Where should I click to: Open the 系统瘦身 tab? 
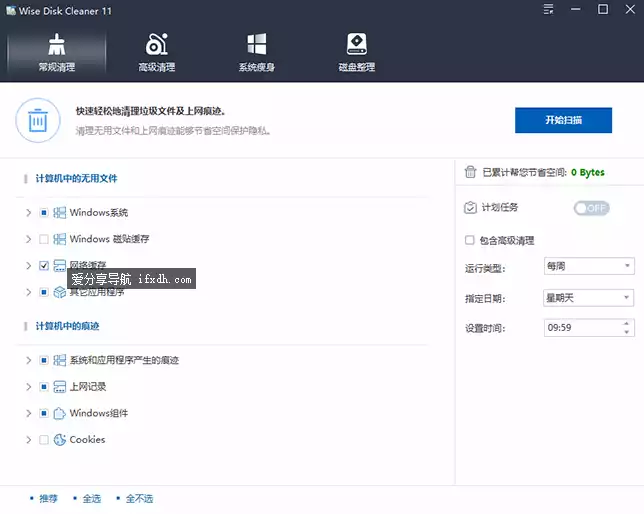tap(257, 53)
